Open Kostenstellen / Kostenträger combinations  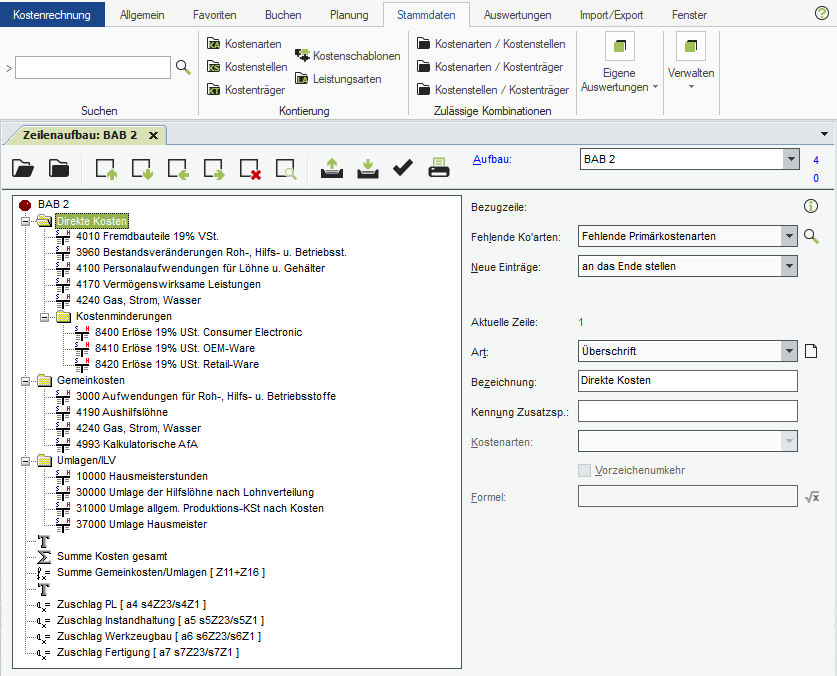[493, 90]
